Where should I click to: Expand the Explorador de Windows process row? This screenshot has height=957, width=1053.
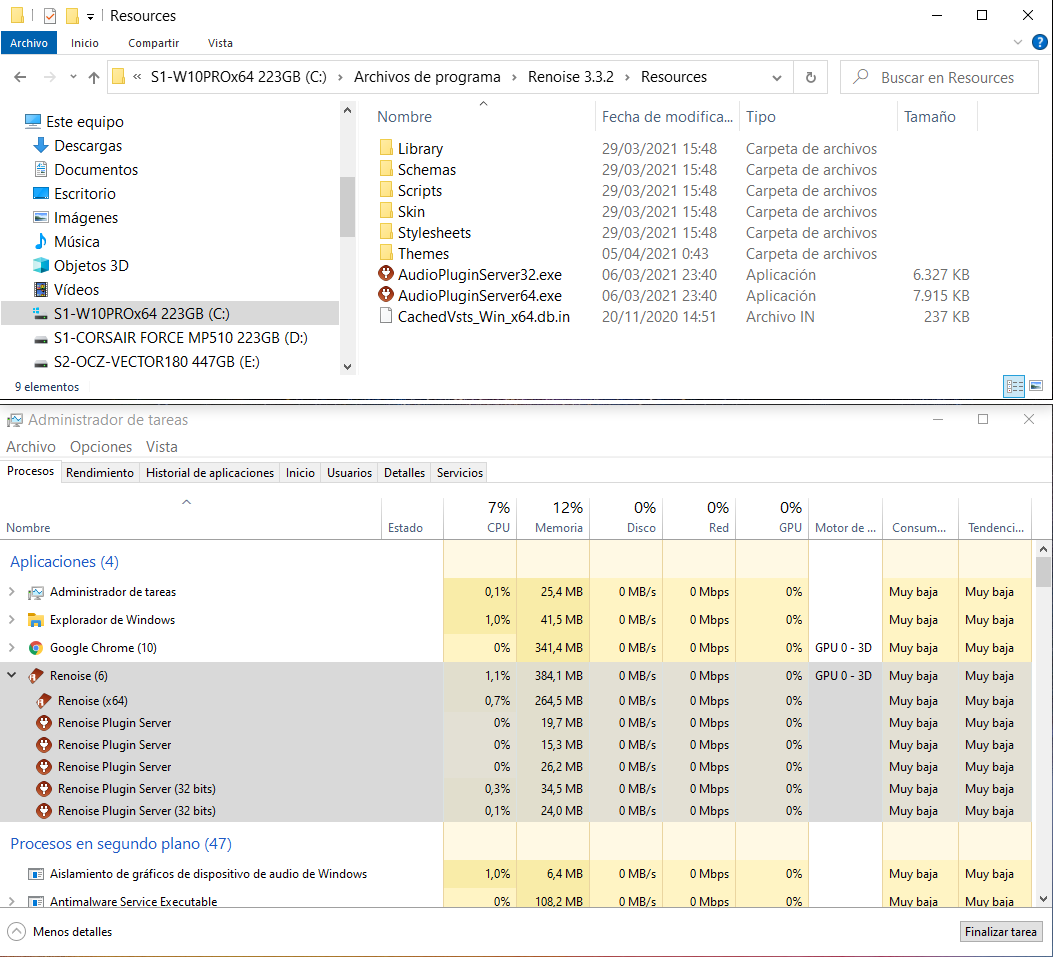(11, 619)
